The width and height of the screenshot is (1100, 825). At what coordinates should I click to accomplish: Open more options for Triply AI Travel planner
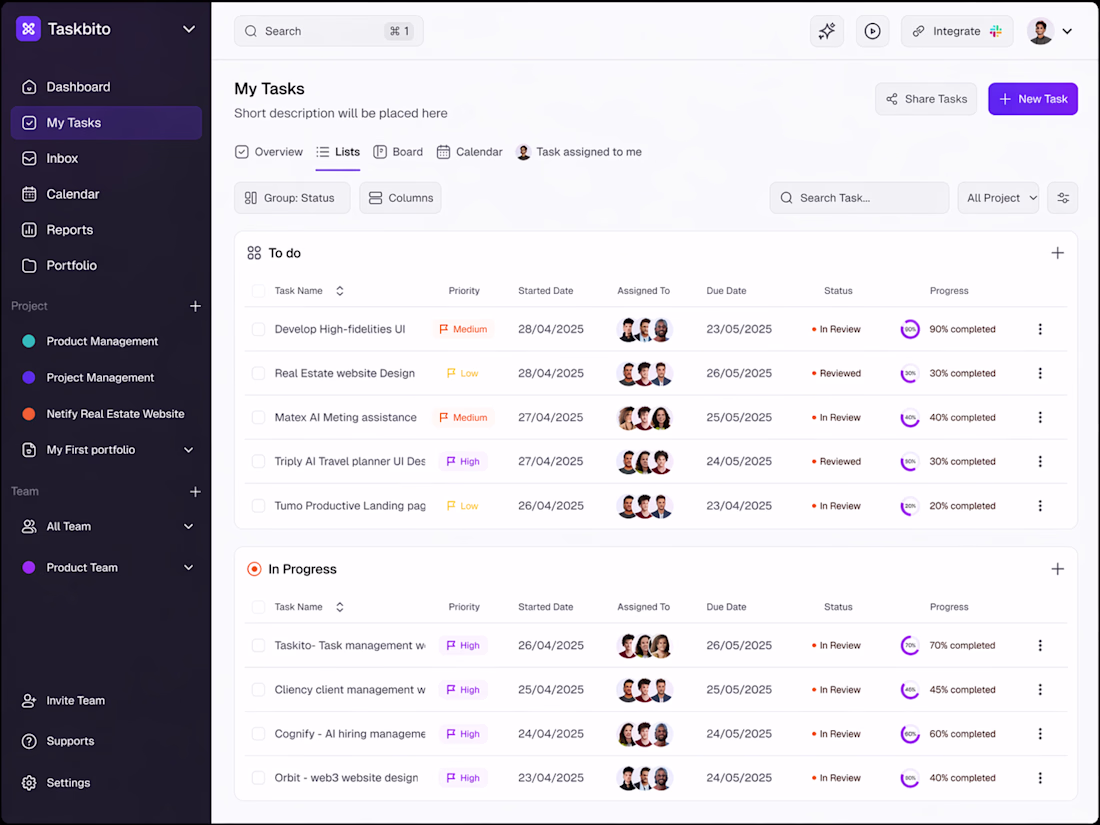pos(1040,462)
